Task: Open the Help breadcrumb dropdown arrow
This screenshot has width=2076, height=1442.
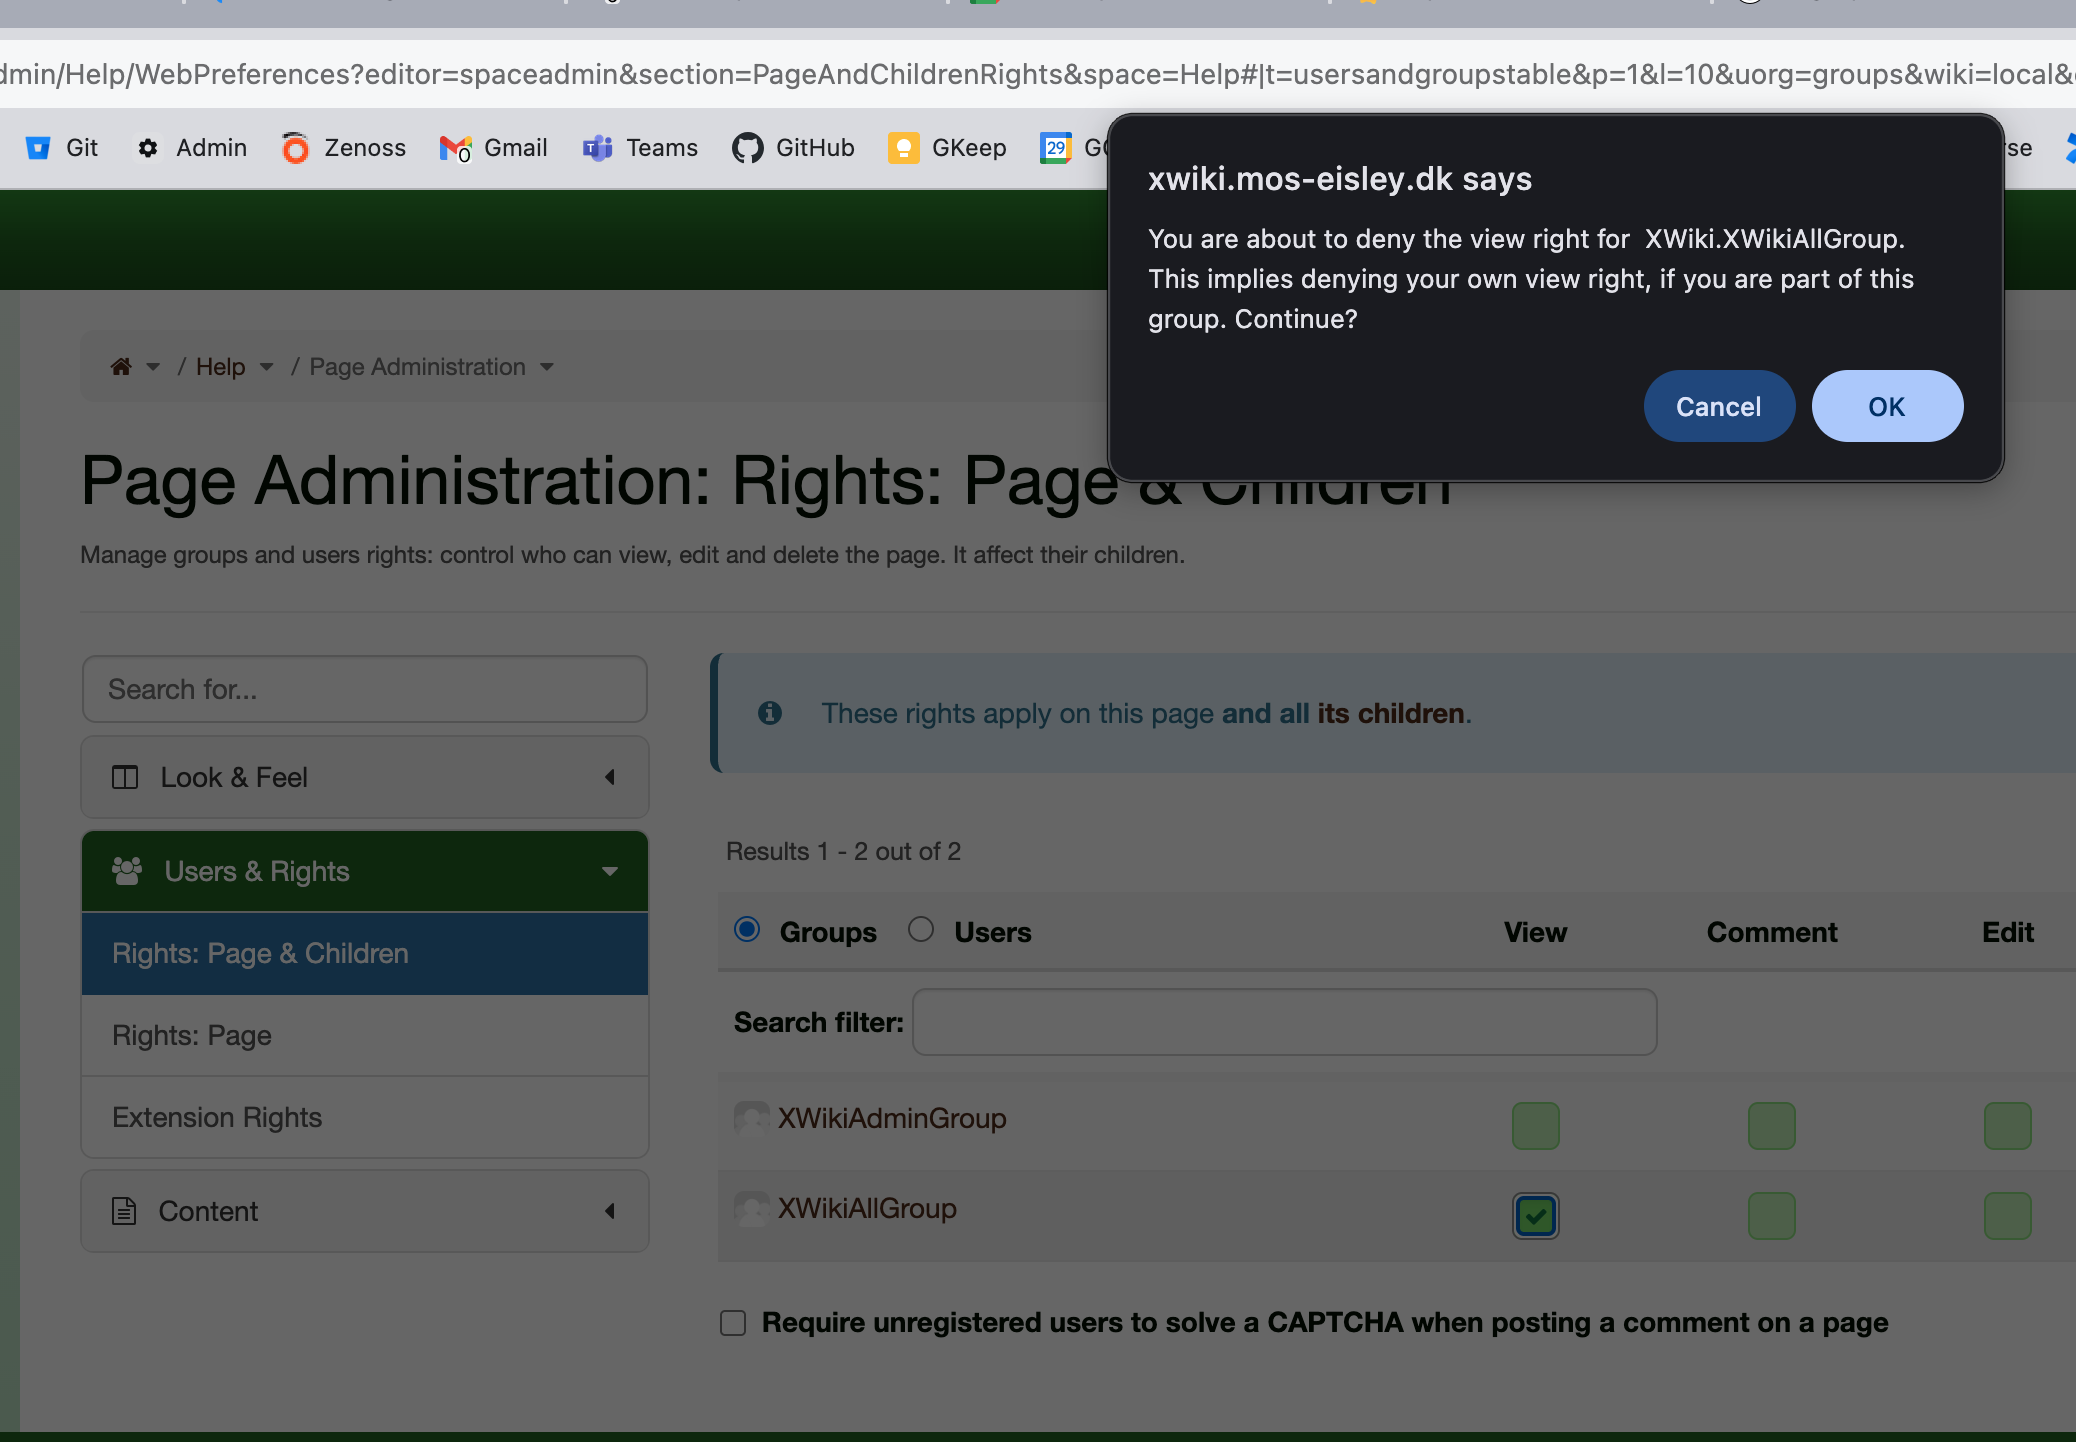Action: tap(266, 367)
